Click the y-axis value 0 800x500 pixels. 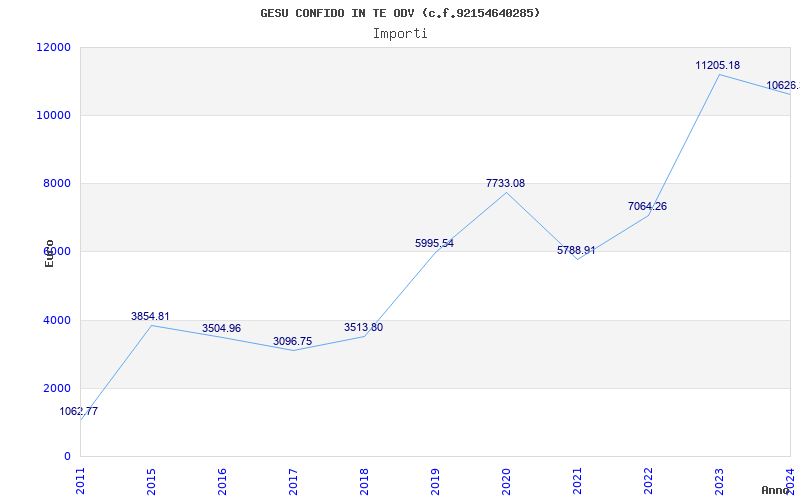tap(67, 457)
